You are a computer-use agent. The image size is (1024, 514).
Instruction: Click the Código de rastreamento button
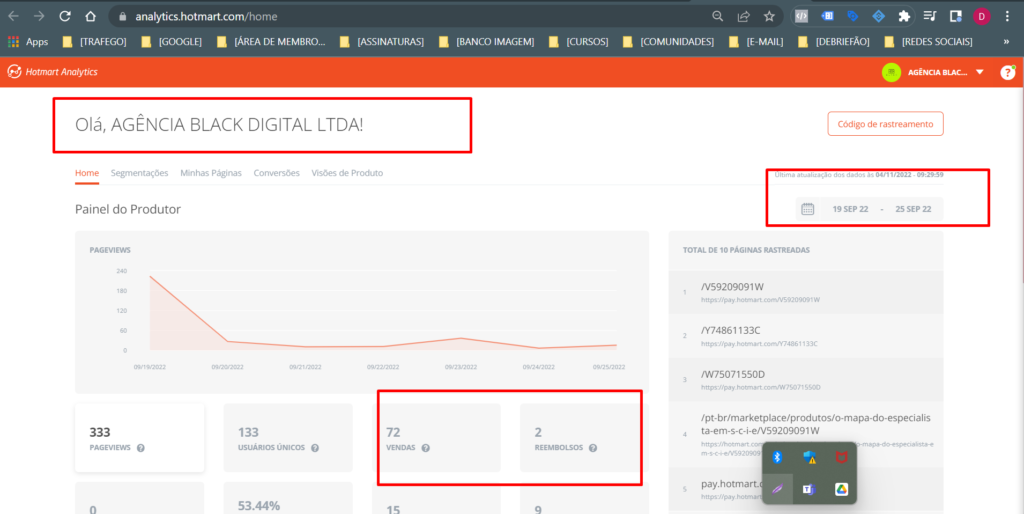(885, 124)
